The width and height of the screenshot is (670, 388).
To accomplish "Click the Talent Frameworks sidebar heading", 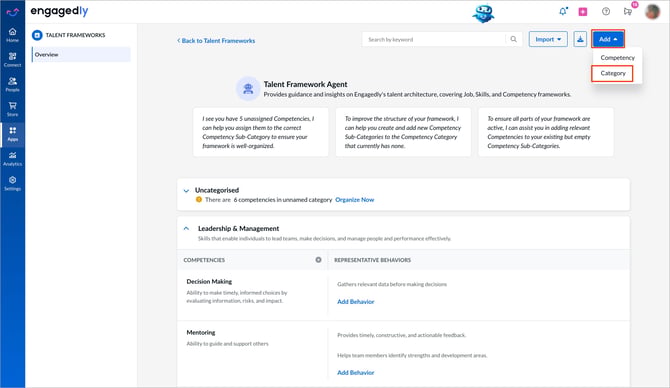I will click(x=75, y=35).
